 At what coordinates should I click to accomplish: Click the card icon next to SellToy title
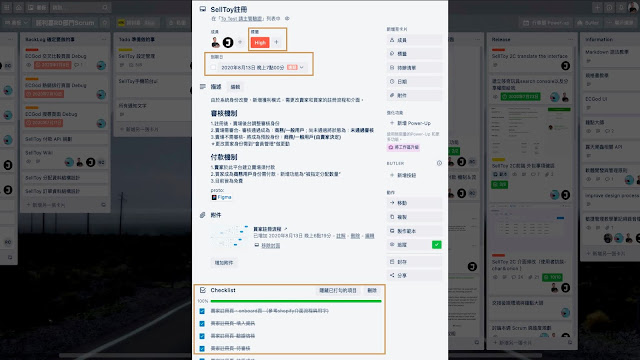pos(202,9)
